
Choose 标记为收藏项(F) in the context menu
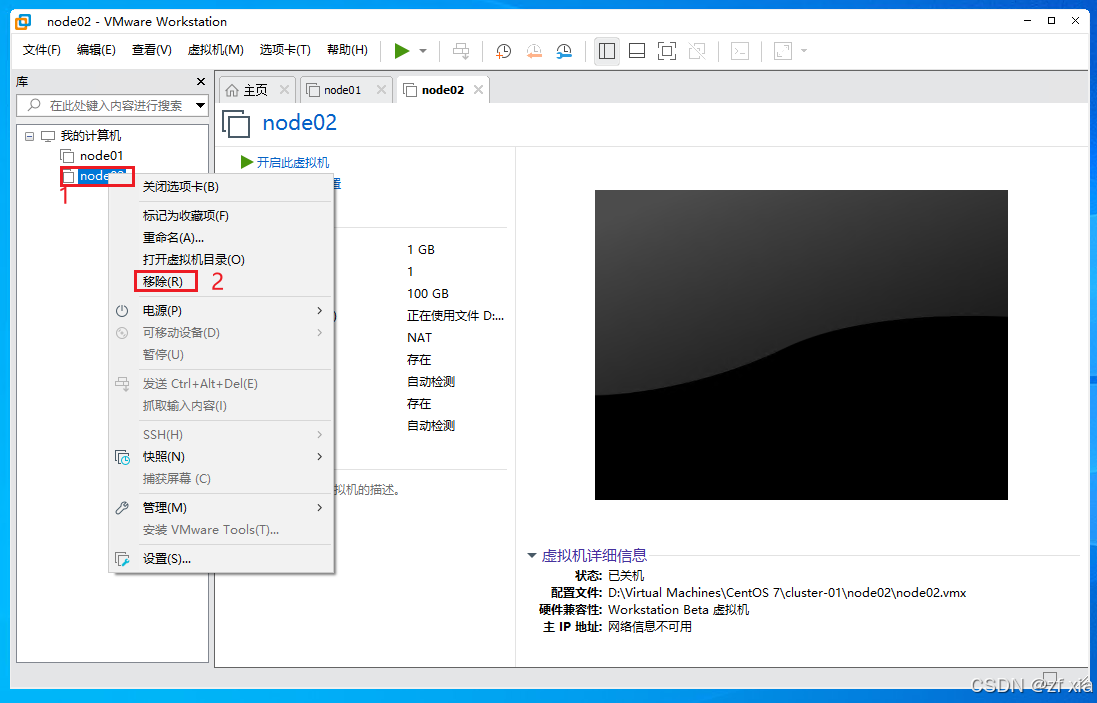click(x=221, y=216)
